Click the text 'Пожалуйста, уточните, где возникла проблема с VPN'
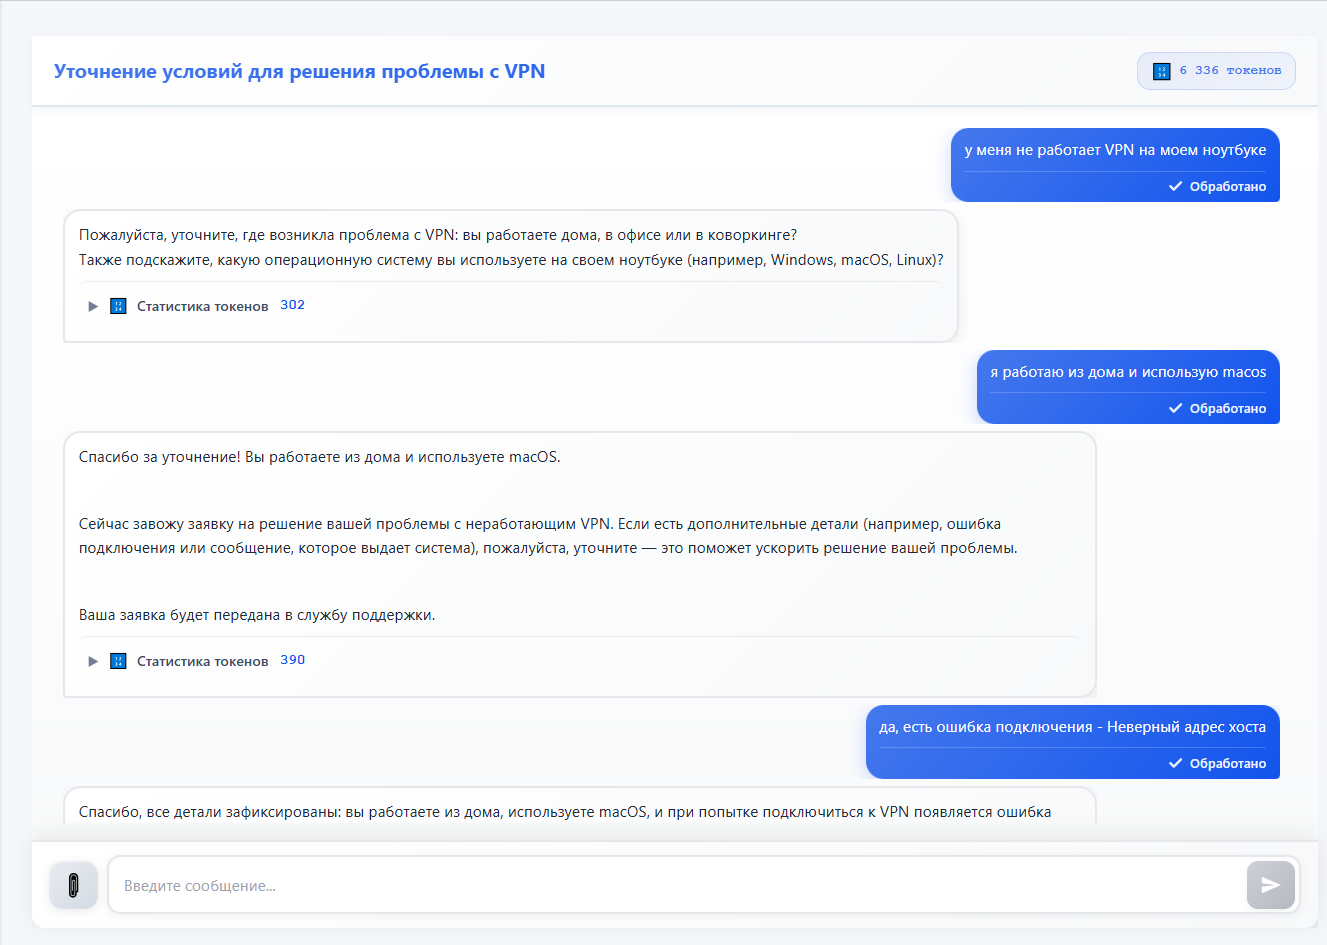 (268, 235)
